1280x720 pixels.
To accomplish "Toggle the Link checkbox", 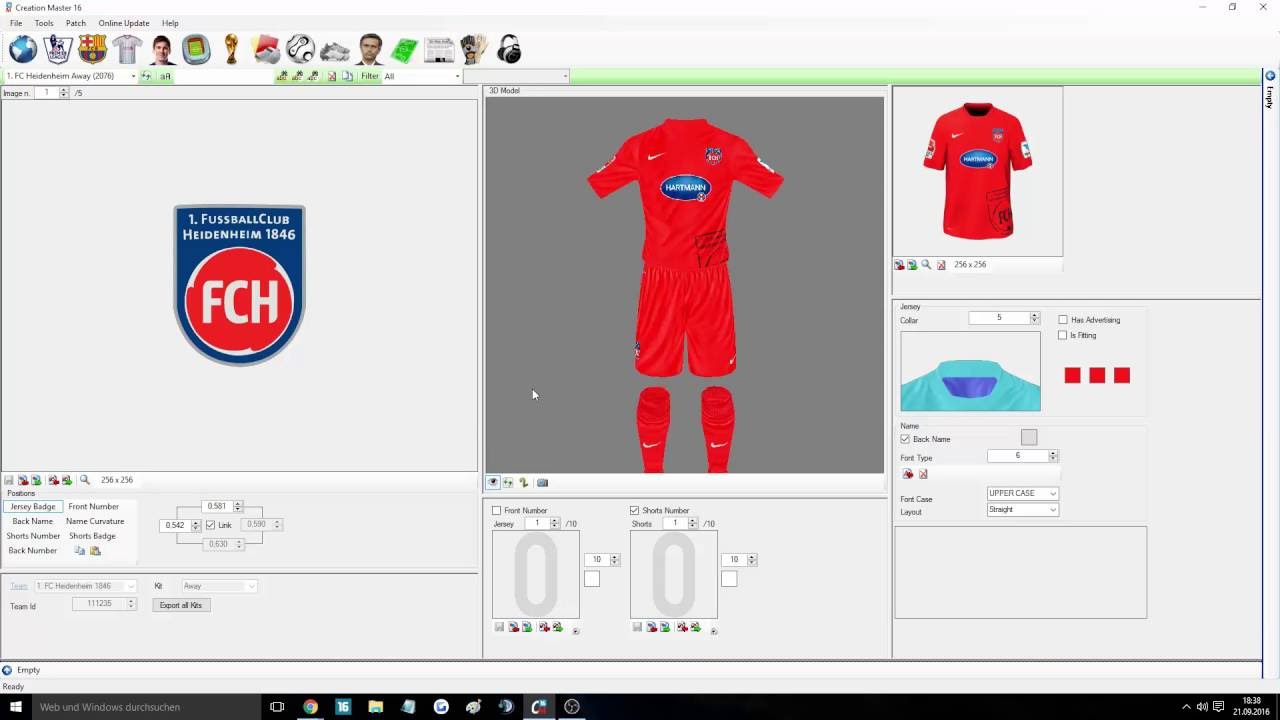I will pyautogui.click(x=210, y=525).
